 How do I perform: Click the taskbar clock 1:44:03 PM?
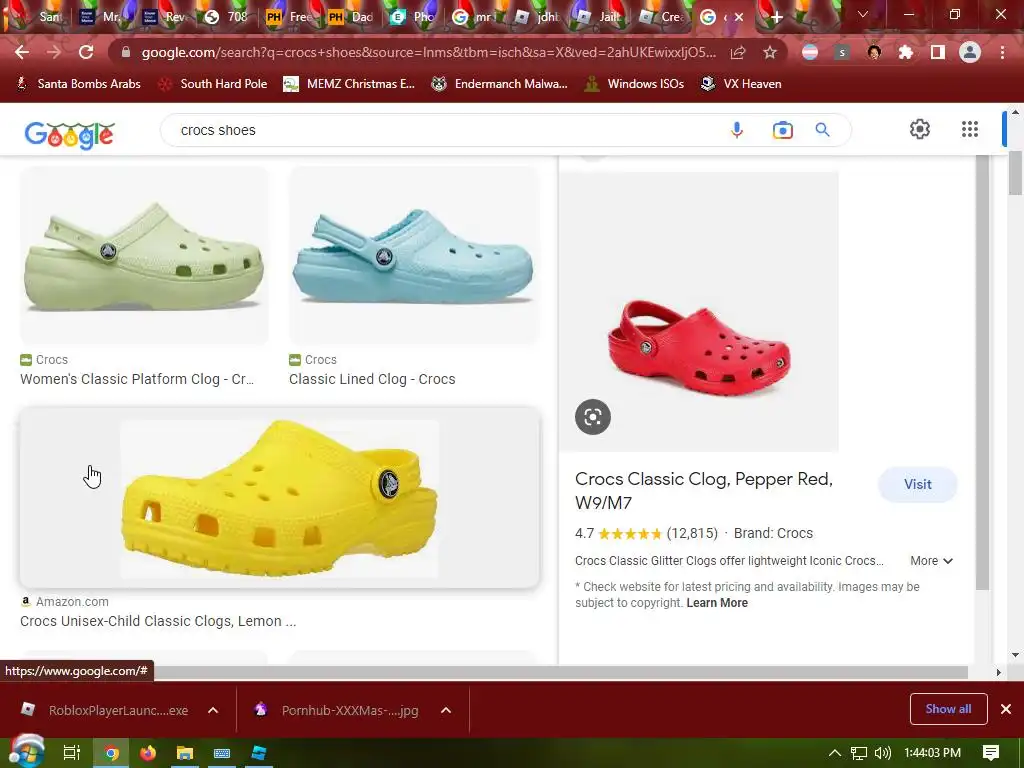pos(933,753)
